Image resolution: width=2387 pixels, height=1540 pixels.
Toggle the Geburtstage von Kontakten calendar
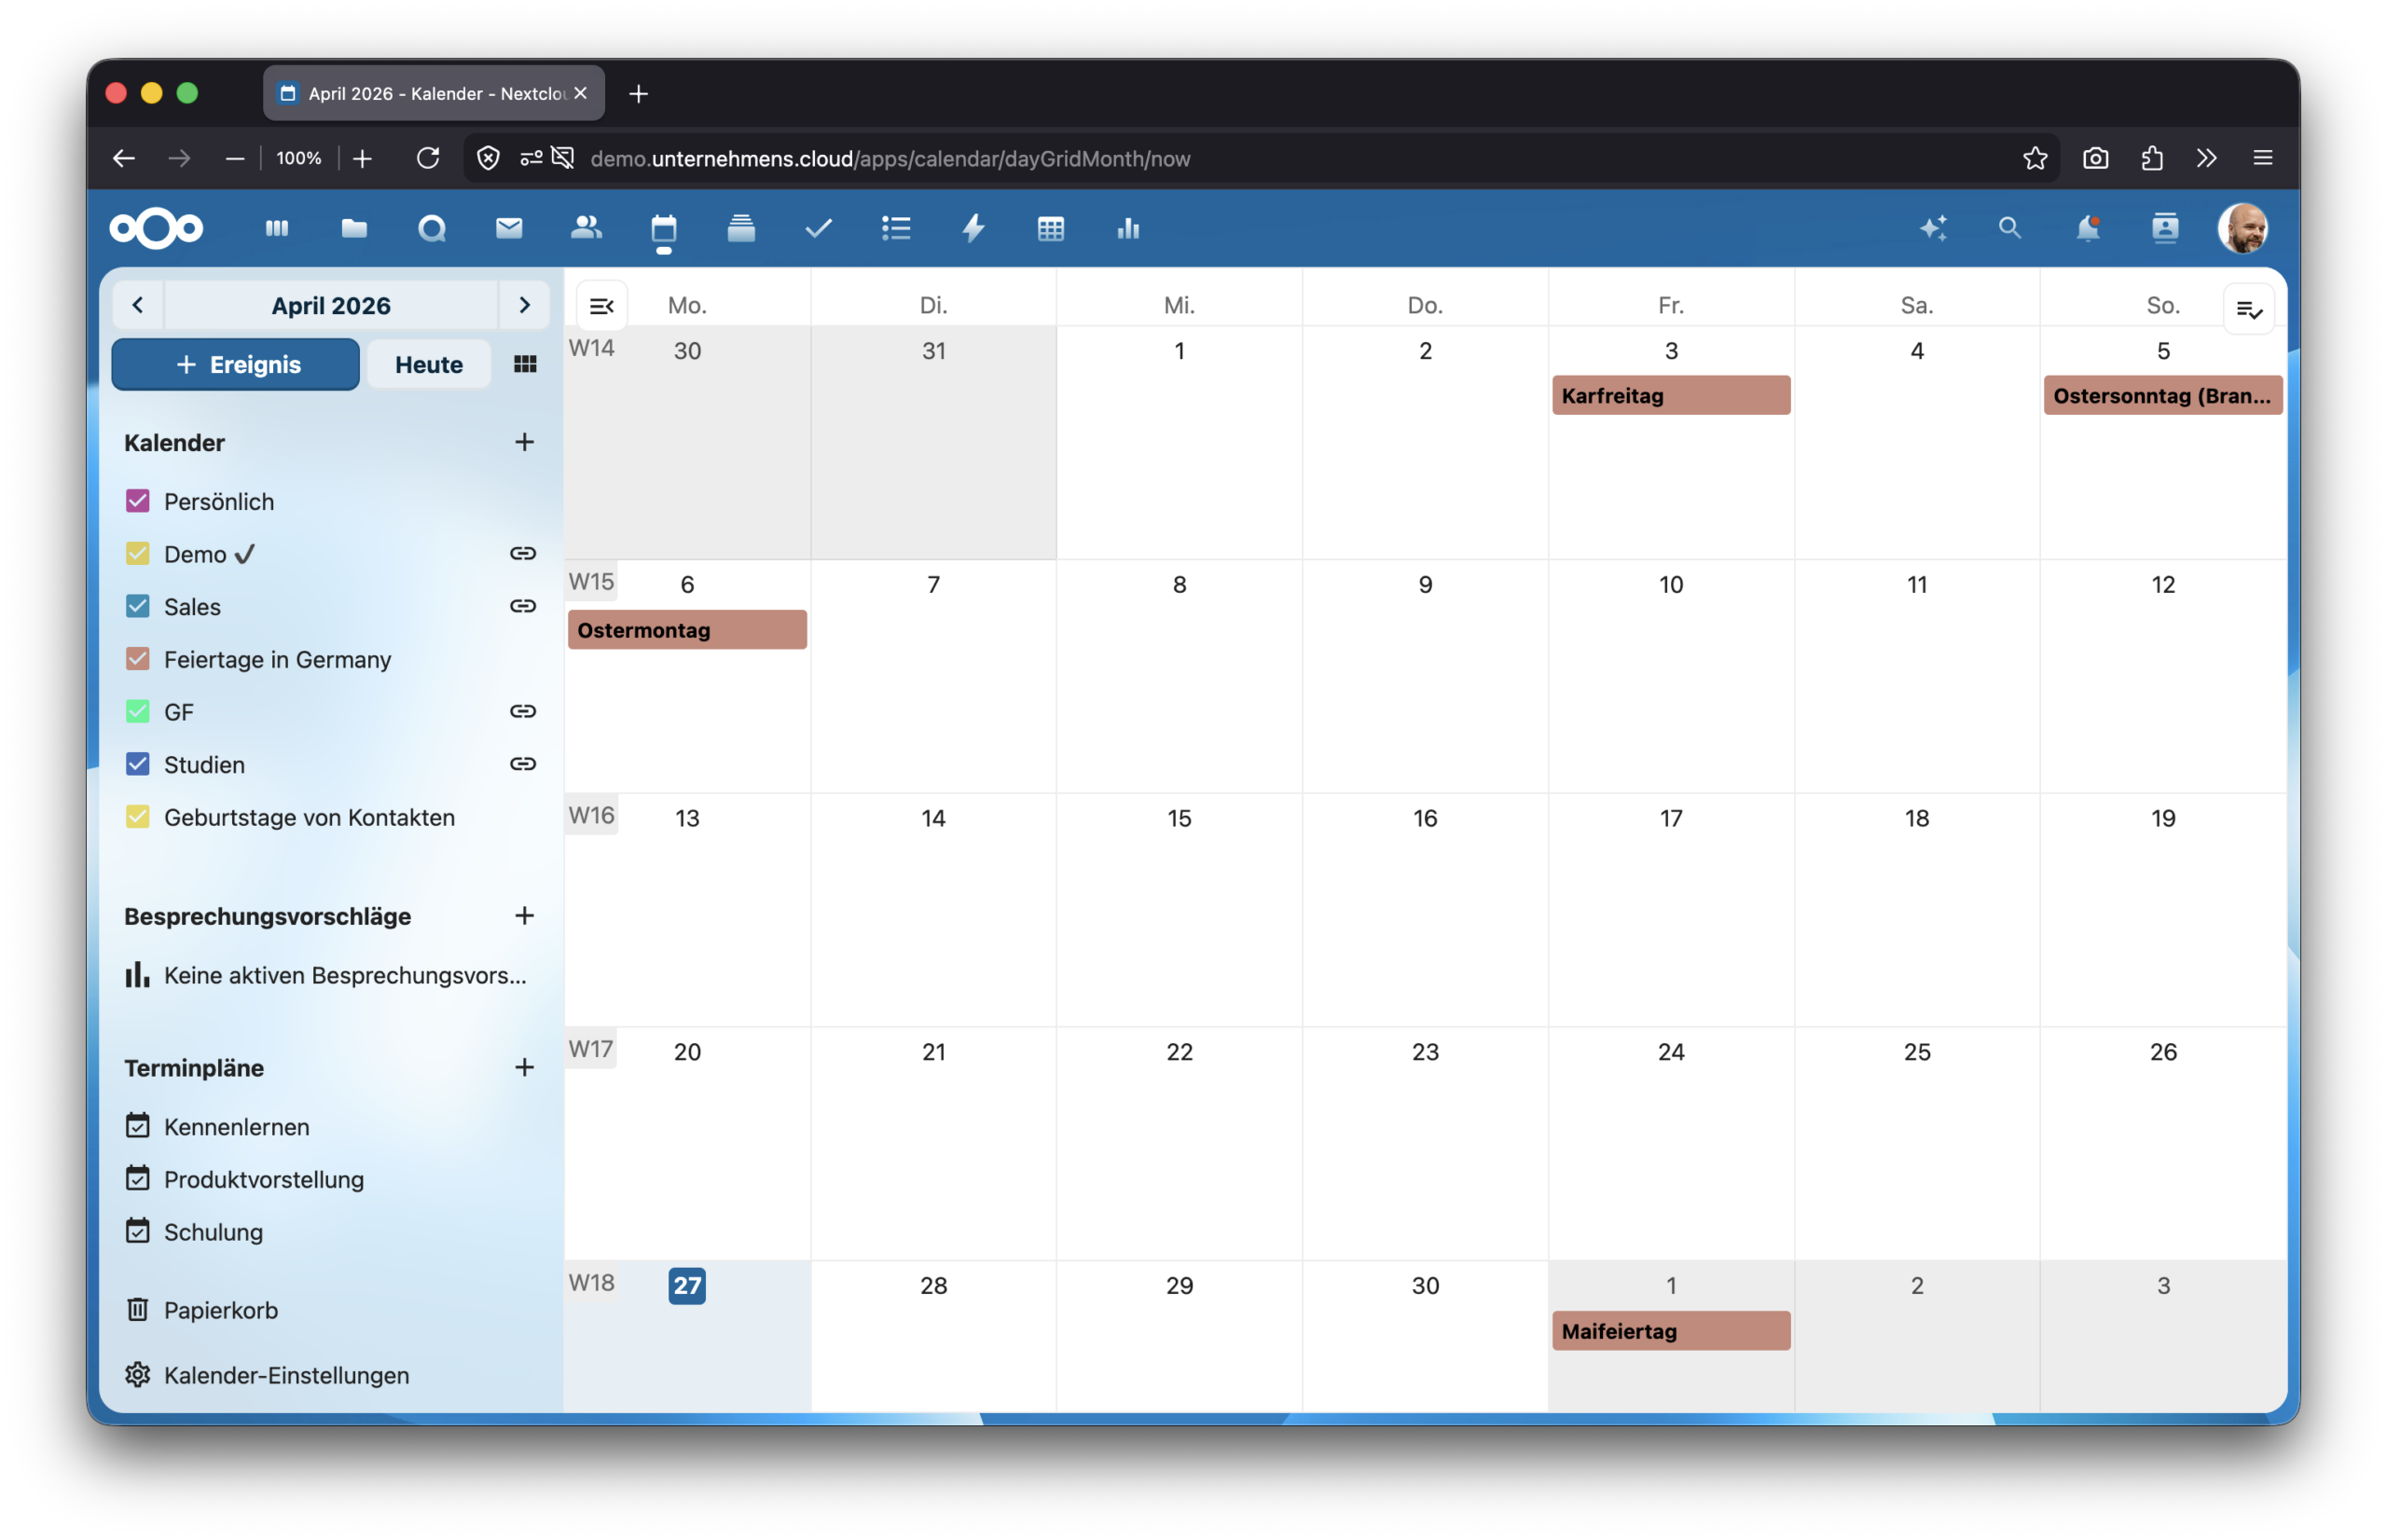[x=137, y=817]
